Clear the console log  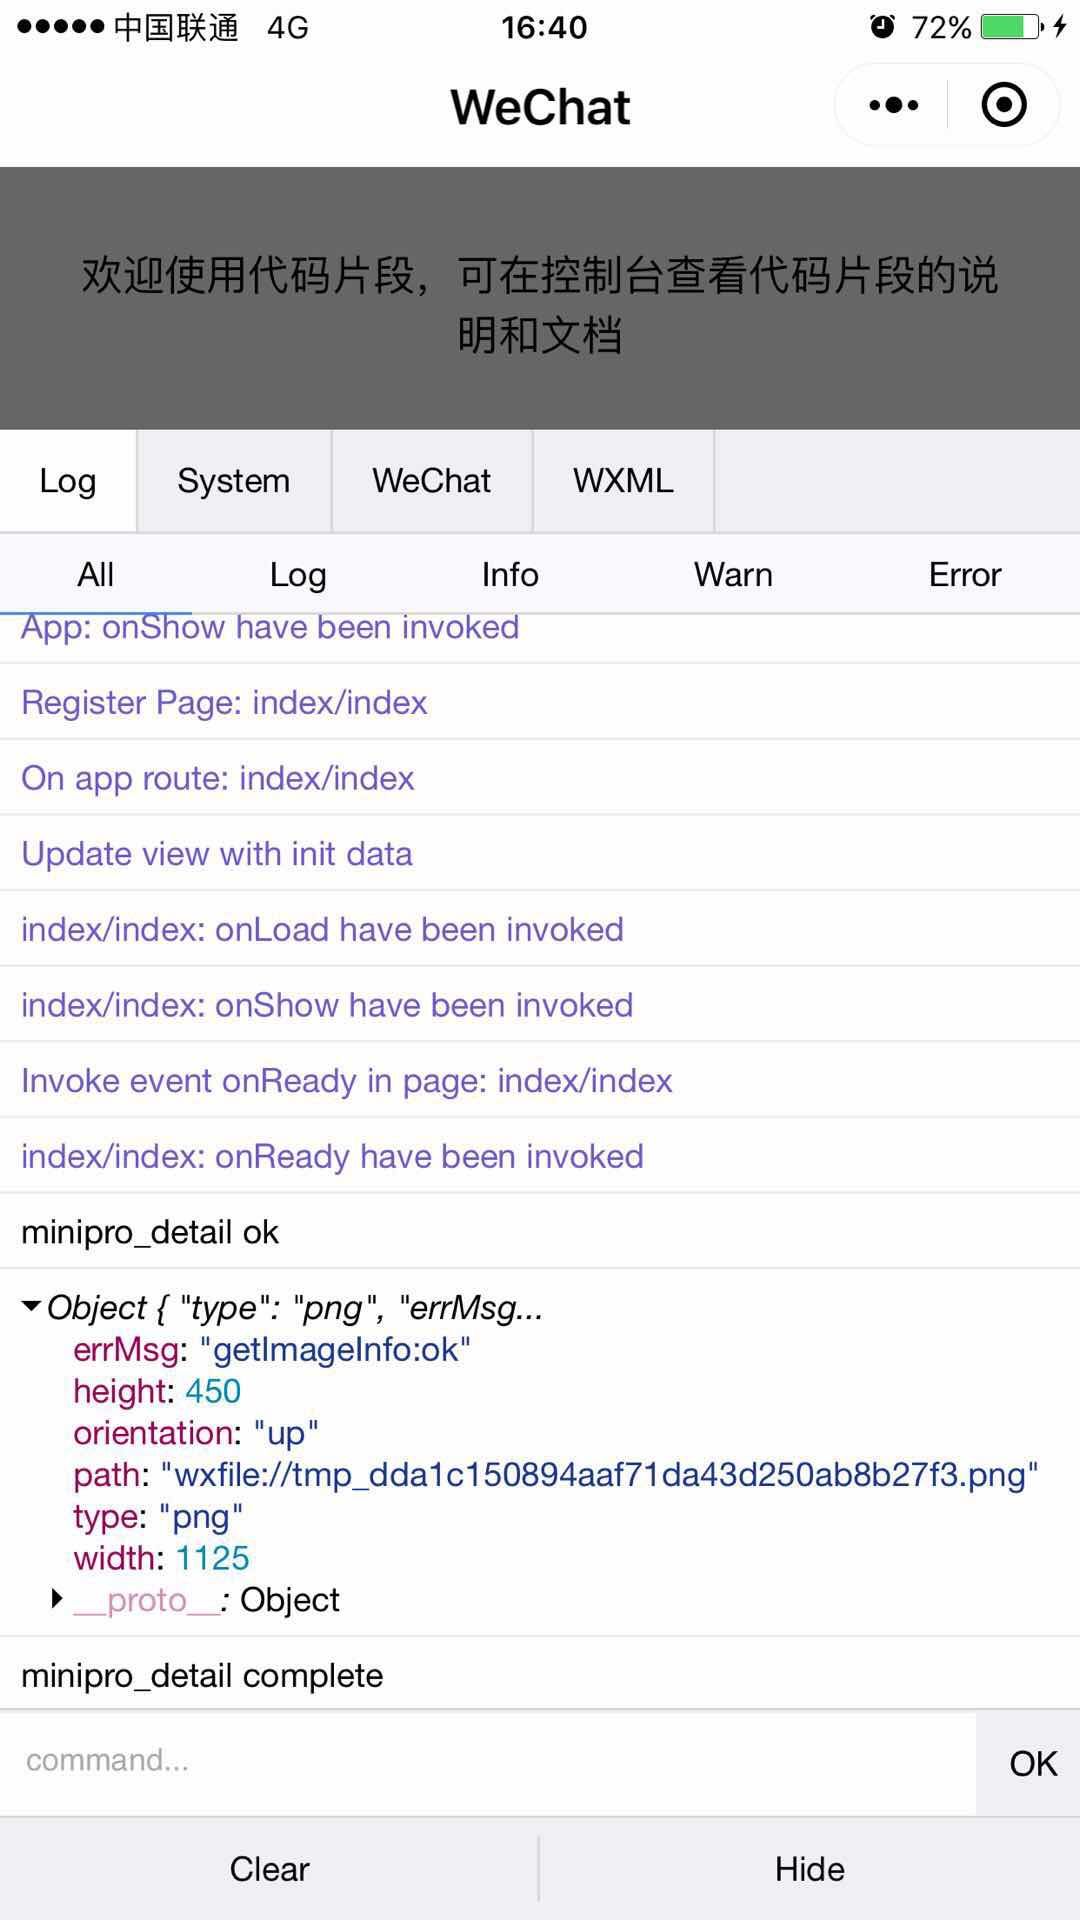269,1869
